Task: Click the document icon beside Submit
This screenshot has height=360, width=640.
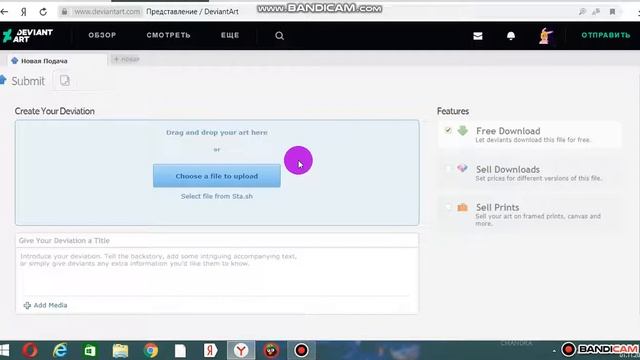Action: 64,80
